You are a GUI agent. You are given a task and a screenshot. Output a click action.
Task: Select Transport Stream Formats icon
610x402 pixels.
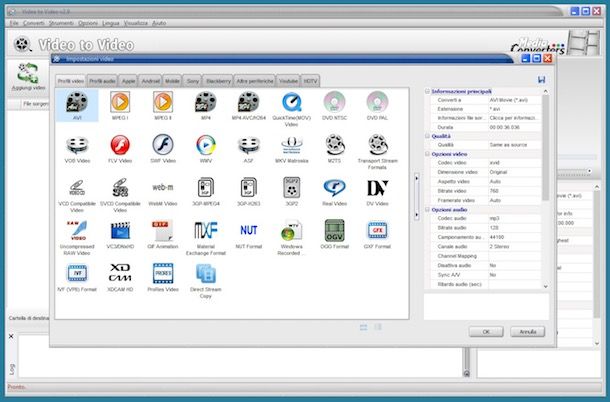tap(377, 145)
